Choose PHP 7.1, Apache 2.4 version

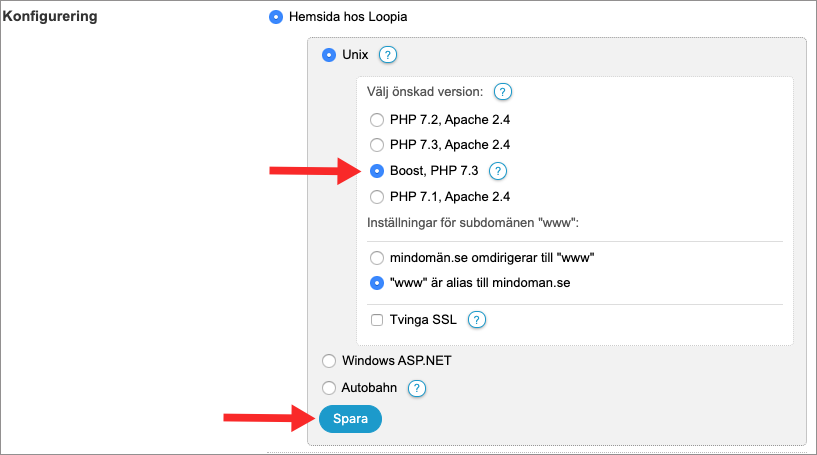(377, 197)
